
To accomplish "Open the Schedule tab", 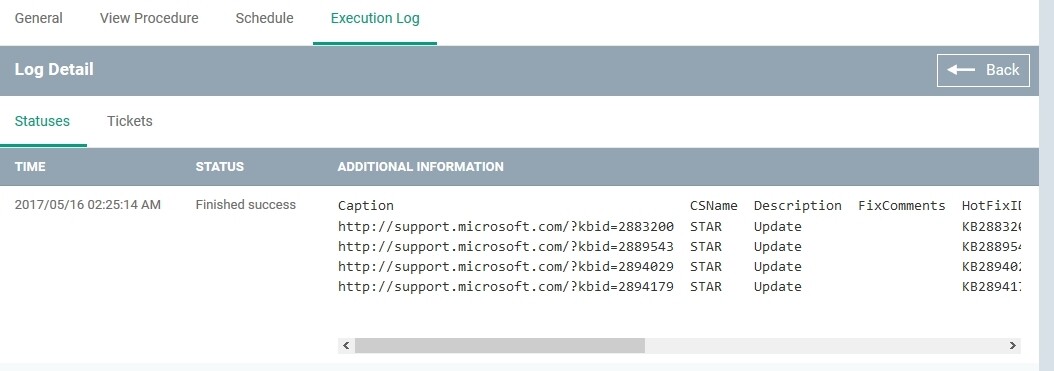I will (x=264, y=18).
